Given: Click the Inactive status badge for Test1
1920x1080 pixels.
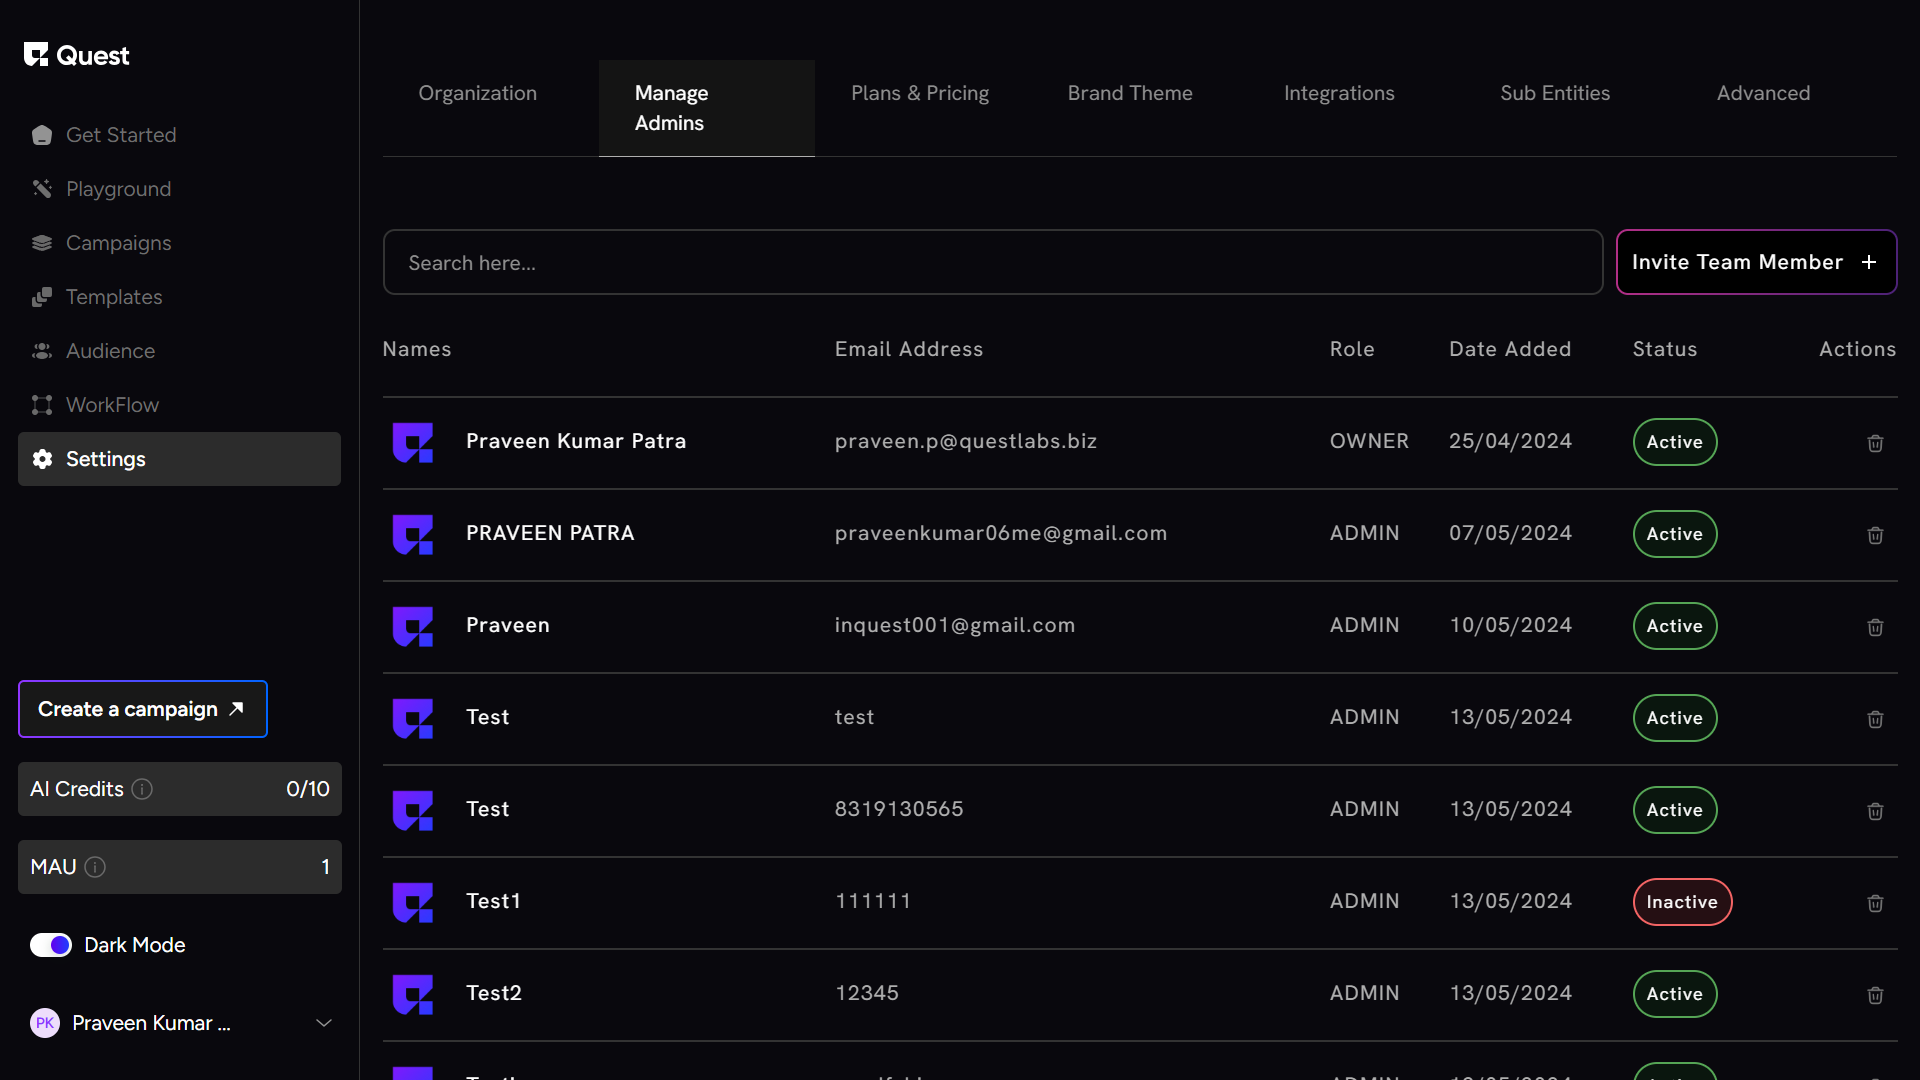Looking at the screenshot, I should pos(1682,902).
